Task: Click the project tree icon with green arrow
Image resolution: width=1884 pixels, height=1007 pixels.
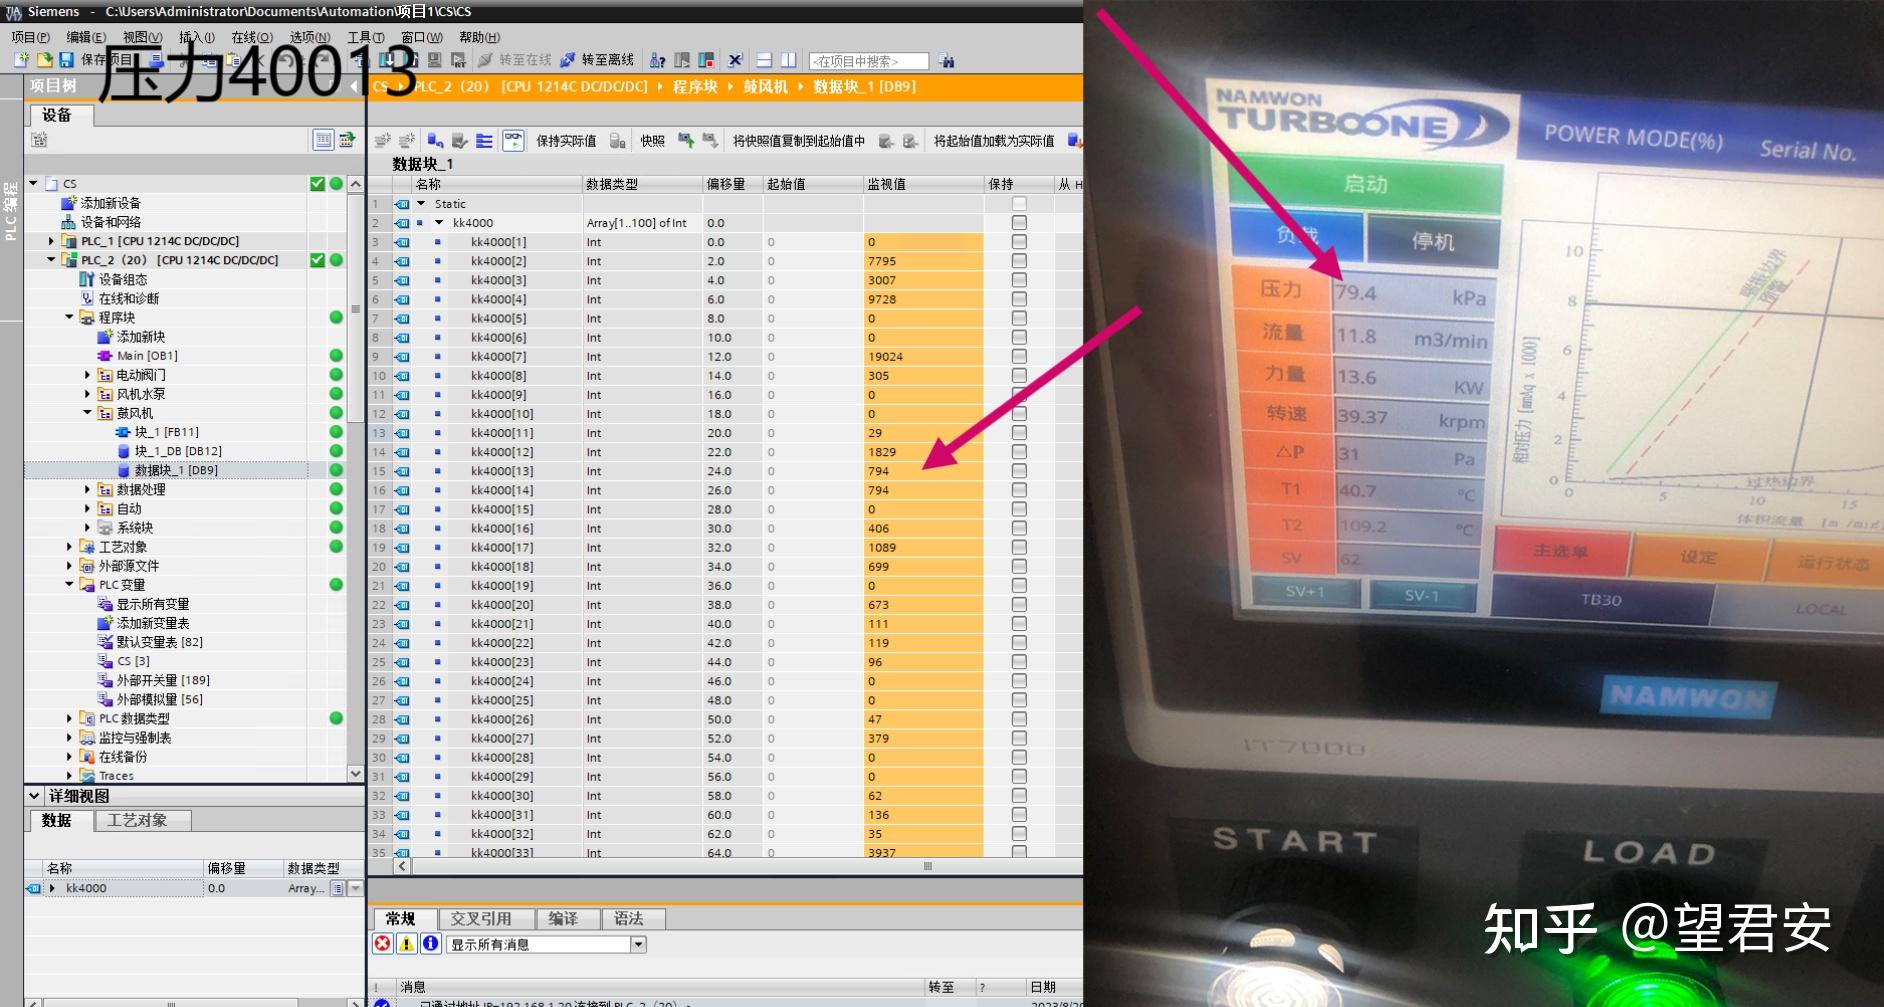Action: (x=347, y=140)
